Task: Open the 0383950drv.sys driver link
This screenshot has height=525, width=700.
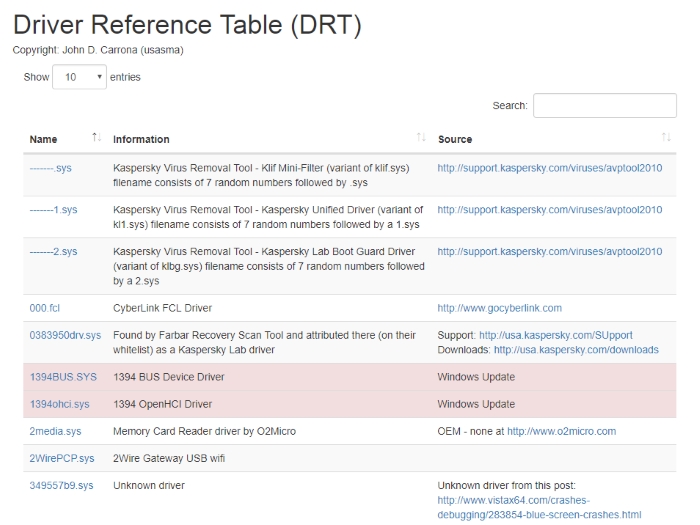Action: (65, 335)
